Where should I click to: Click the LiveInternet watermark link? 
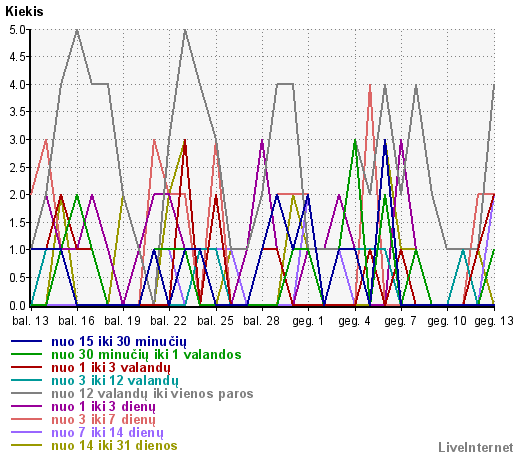coord(476,447)
